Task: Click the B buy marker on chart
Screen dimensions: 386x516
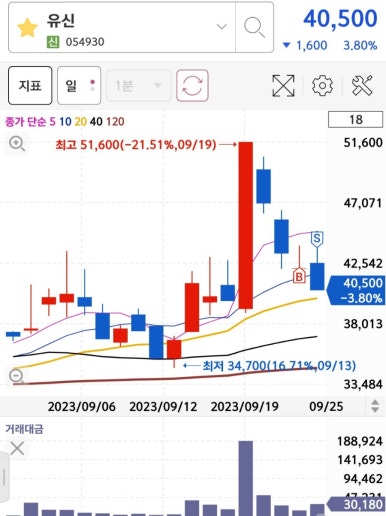Action: [299, 276]
